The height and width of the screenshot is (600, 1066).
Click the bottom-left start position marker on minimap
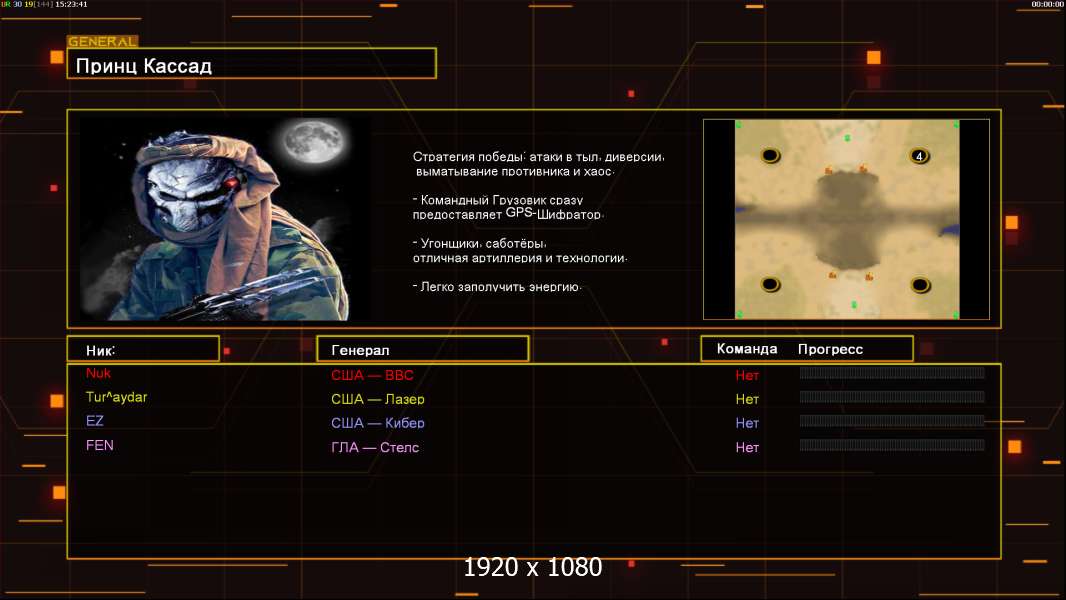[x=770, y=285]
